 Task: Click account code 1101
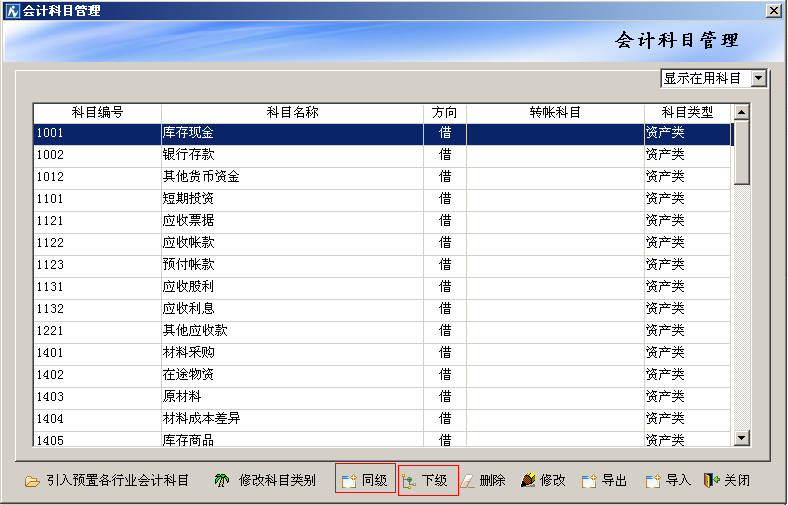click(50, 199)
